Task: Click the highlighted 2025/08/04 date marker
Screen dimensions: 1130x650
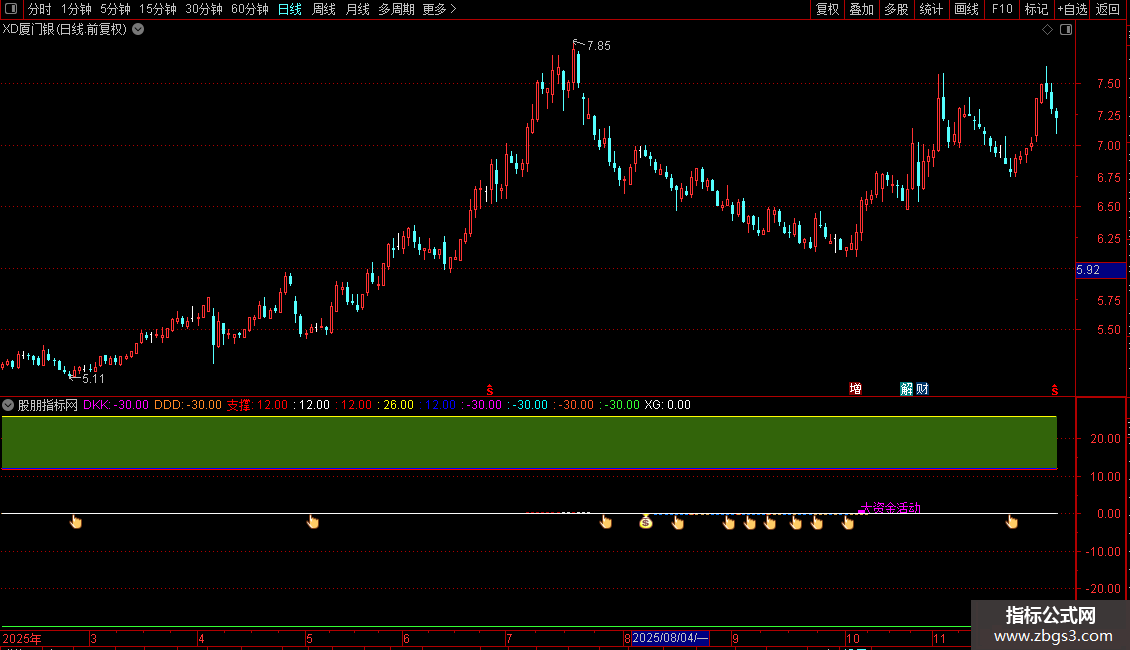Action: tap(670, 638)
